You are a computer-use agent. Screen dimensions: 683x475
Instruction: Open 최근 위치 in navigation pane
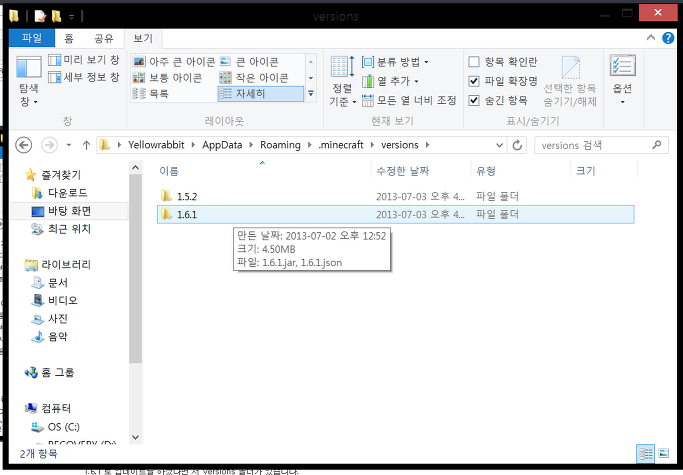pyautogui.click(x=61, y=229)
